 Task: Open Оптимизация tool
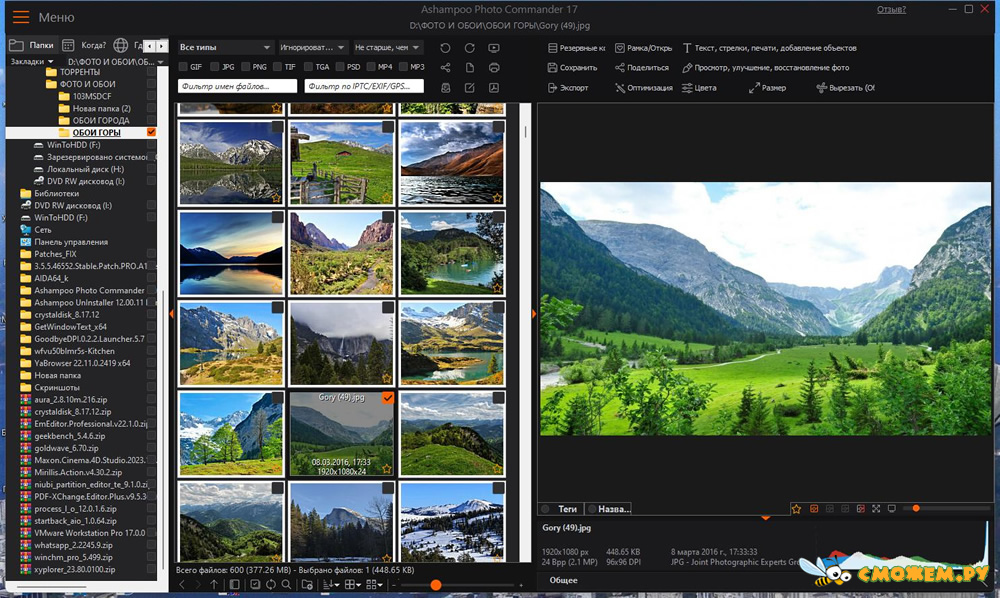pos(643,88)
